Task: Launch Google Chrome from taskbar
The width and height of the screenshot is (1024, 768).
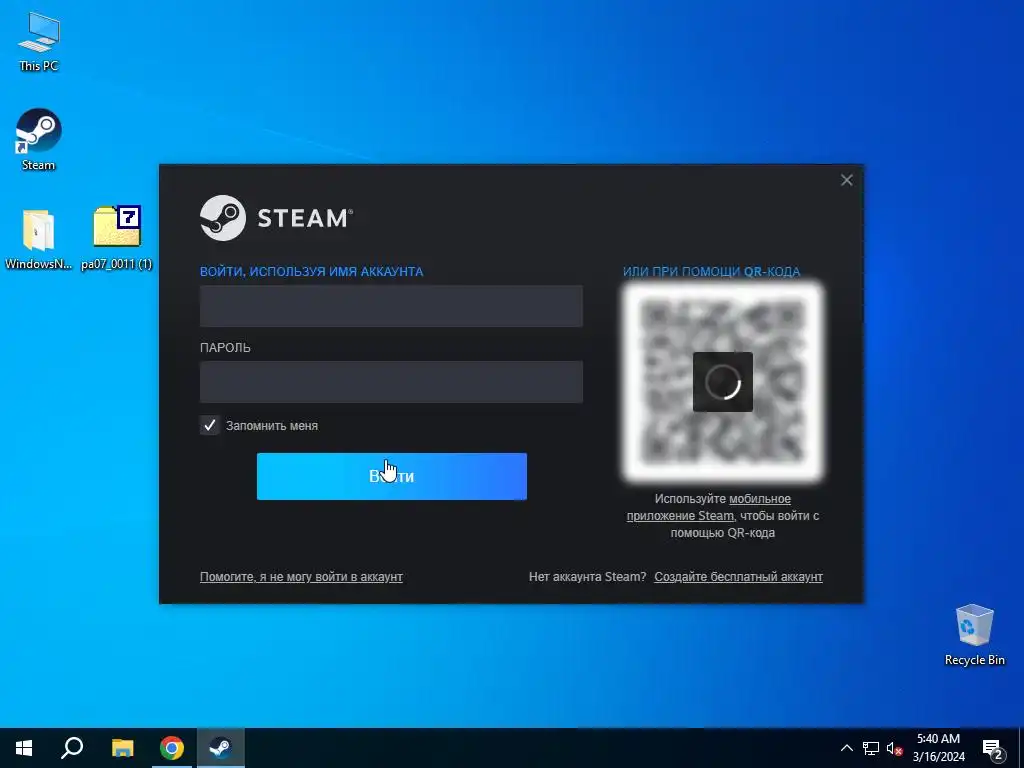Action: click(x=172, y=748)
